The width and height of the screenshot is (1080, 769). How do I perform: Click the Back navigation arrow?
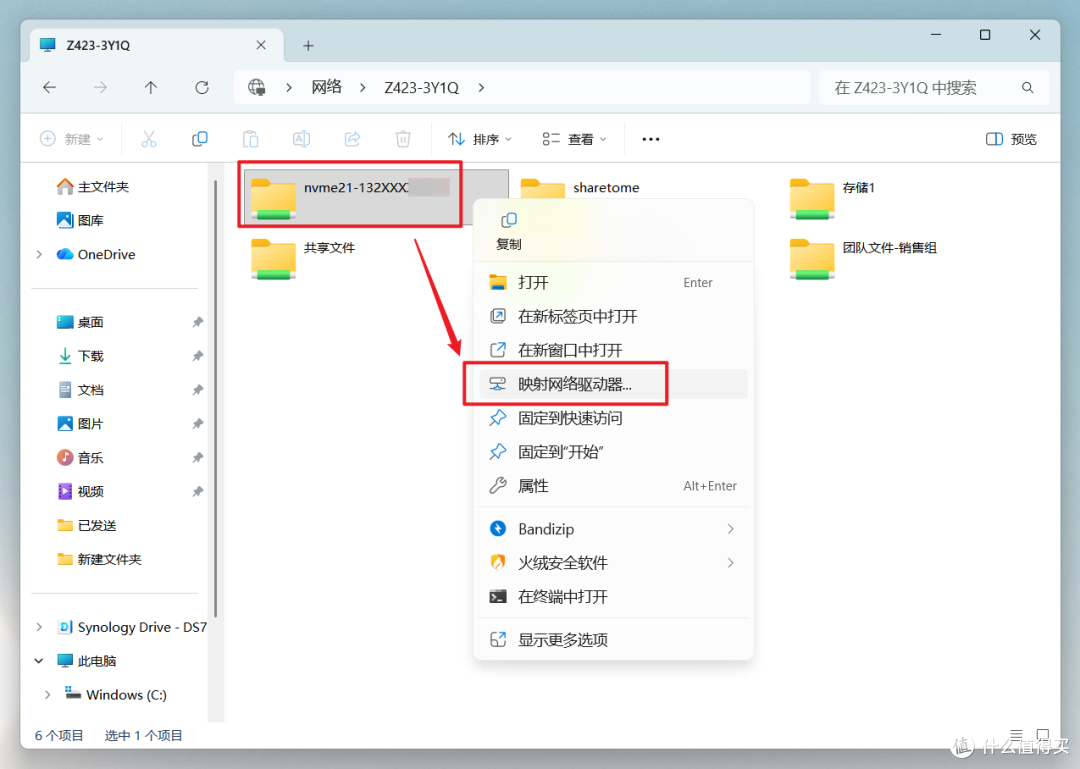[x=50, y=88]
